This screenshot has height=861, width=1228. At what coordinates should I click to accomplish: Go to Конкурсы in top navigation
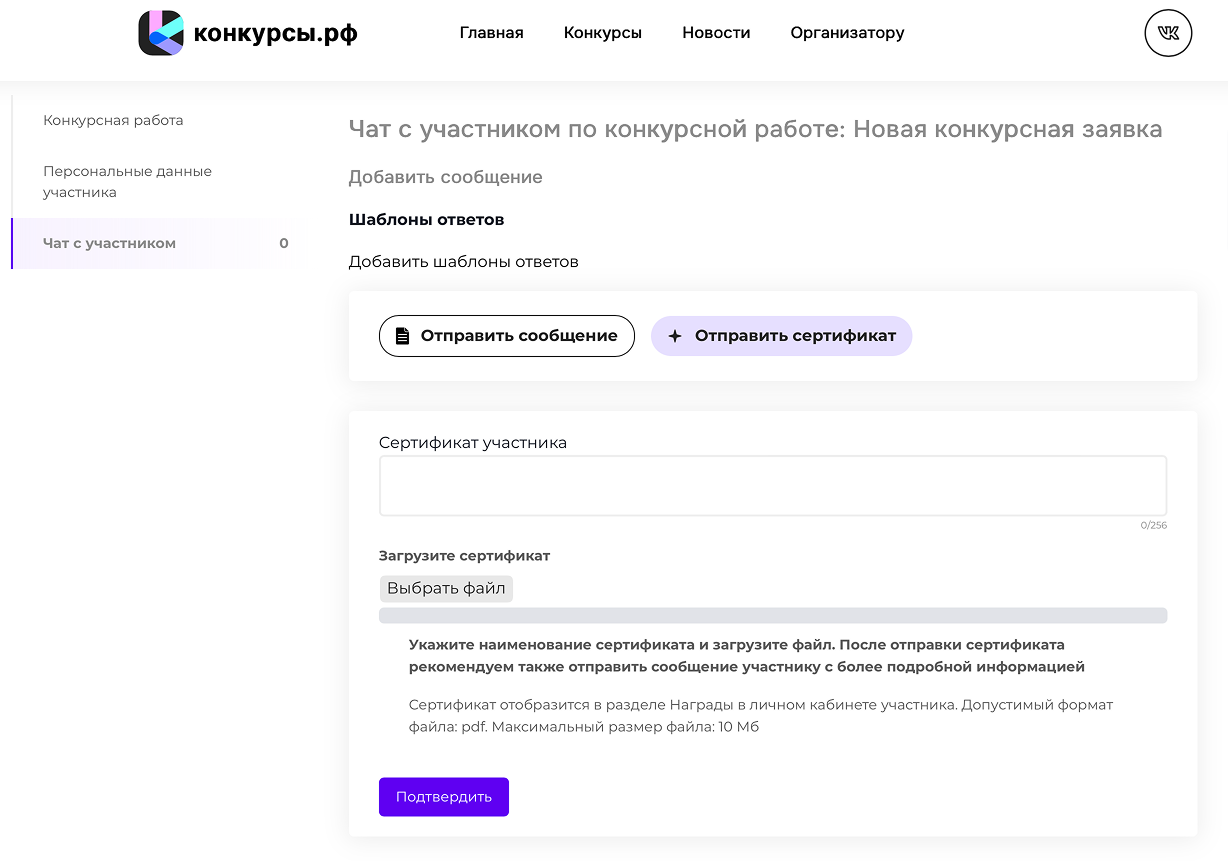(602, 33)
